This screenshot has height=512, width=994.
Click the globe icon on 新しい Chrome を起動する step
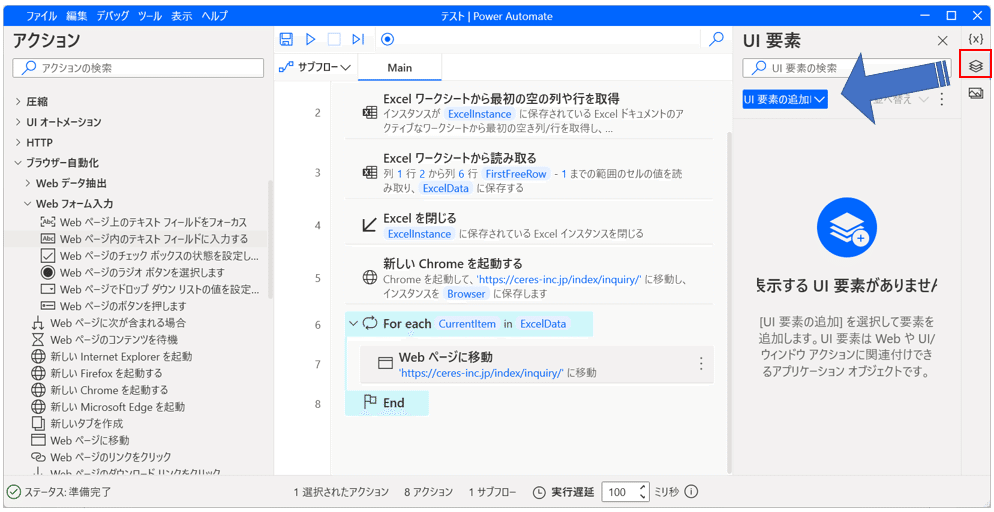(369, 278)
